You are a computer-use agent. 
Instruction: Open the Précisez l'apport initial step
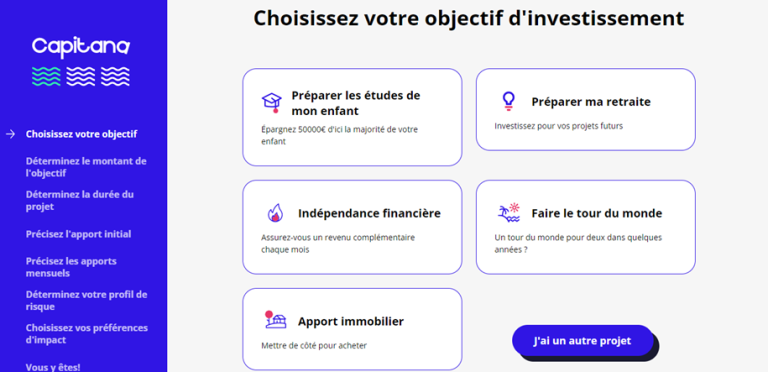point(78,234)
